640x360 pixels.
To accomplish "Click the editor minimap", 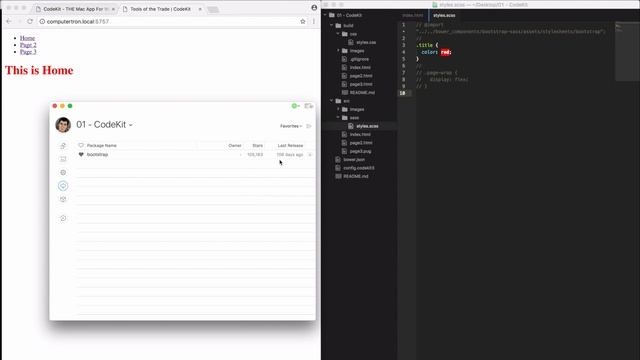I will (x=627, y=51).
